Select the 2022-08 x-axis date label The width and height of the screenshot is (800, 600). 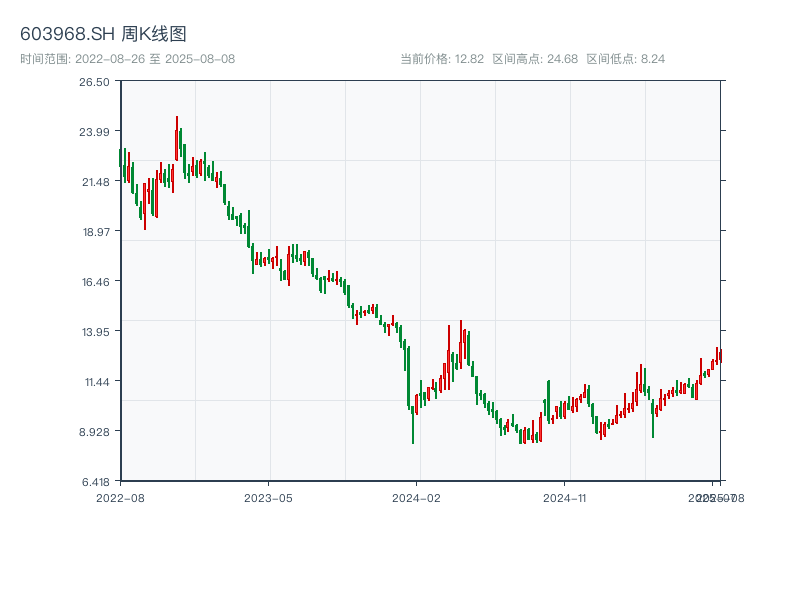pyautogui.click(x=120, y=497)
